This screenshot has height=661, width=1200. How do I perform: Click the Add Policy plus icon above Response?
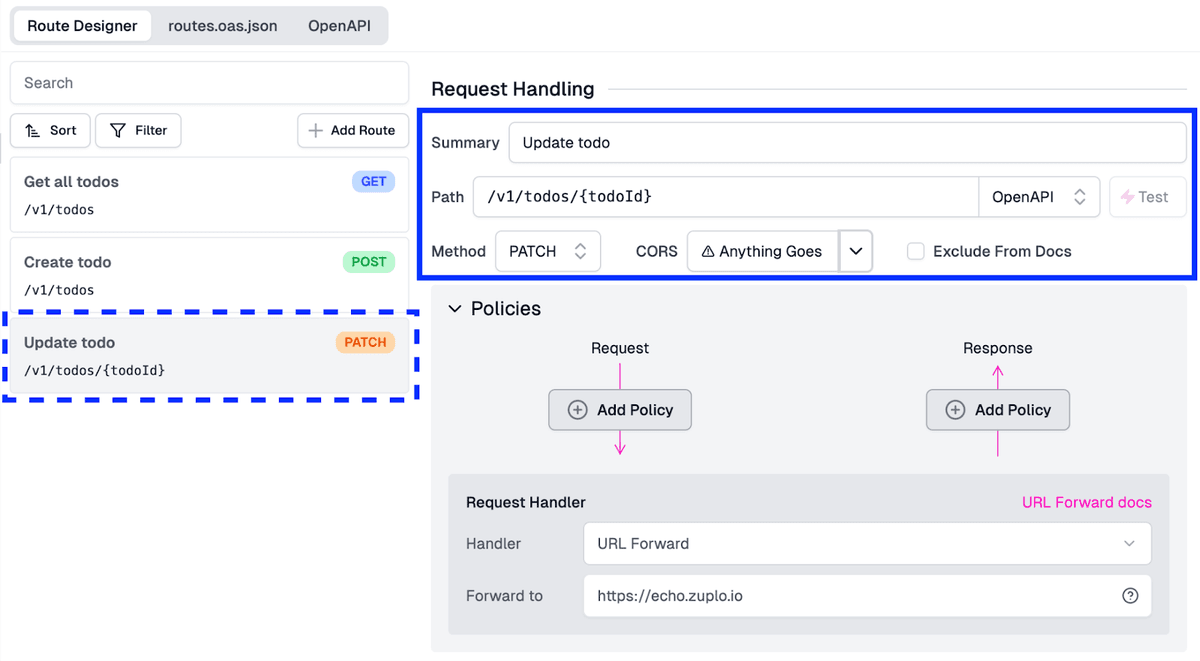954,409
